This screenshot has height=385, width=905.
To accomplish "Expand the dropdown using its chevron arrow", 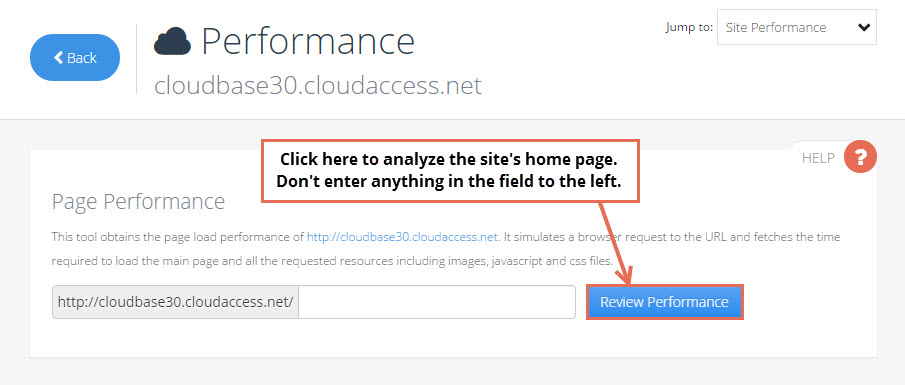I will (863, 27).
